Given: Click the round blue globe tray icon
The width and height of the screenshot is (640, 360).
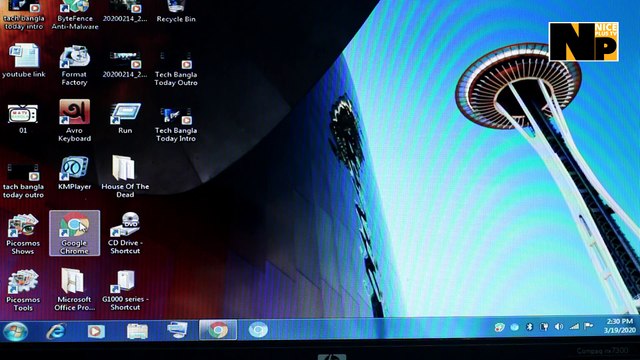Looking at the screenshot, I should point(514,327).
